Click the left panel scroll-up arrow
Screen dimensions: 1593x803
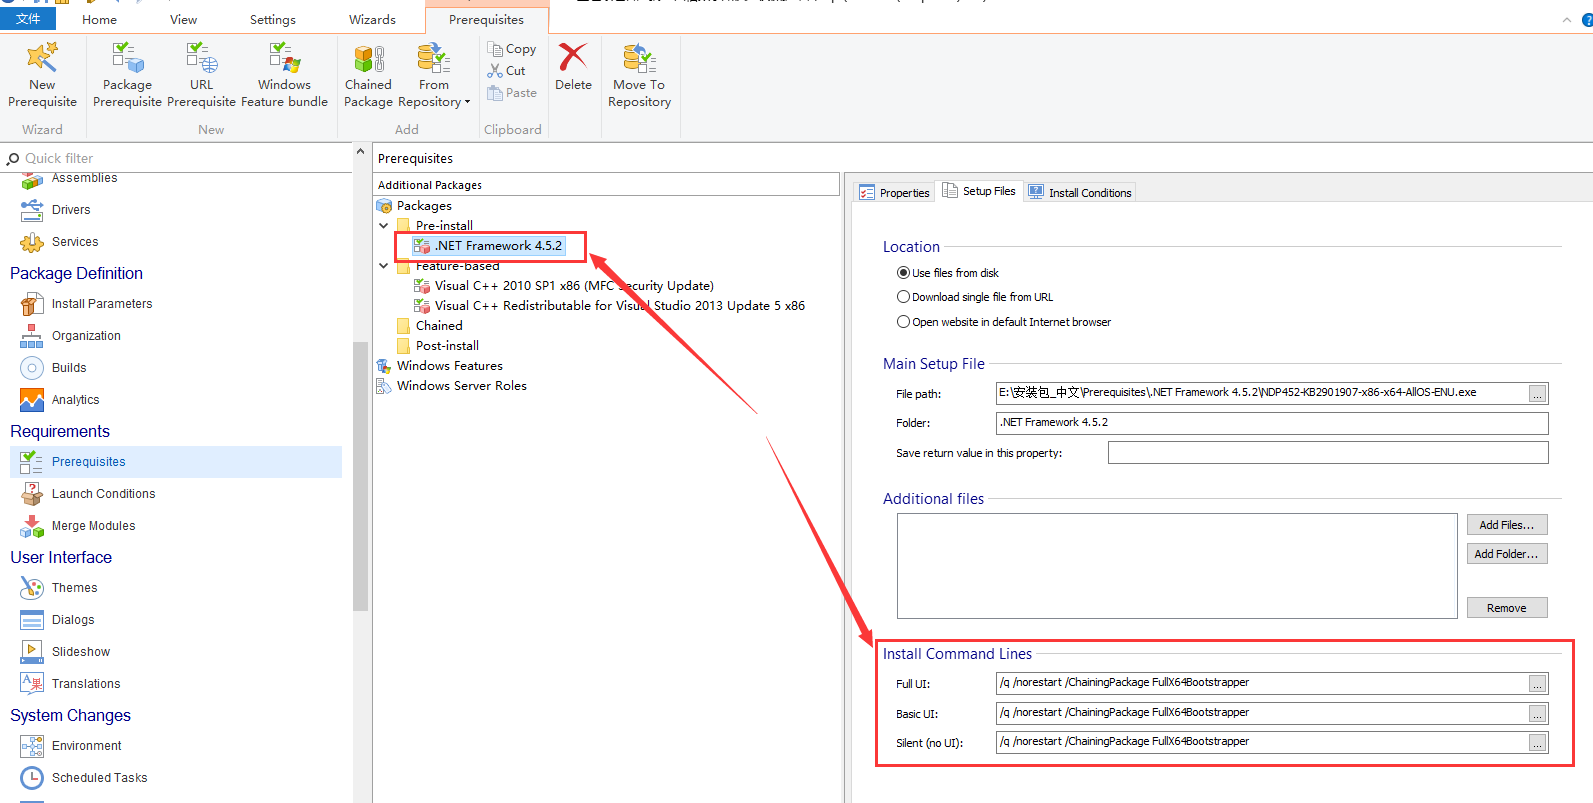360,152
